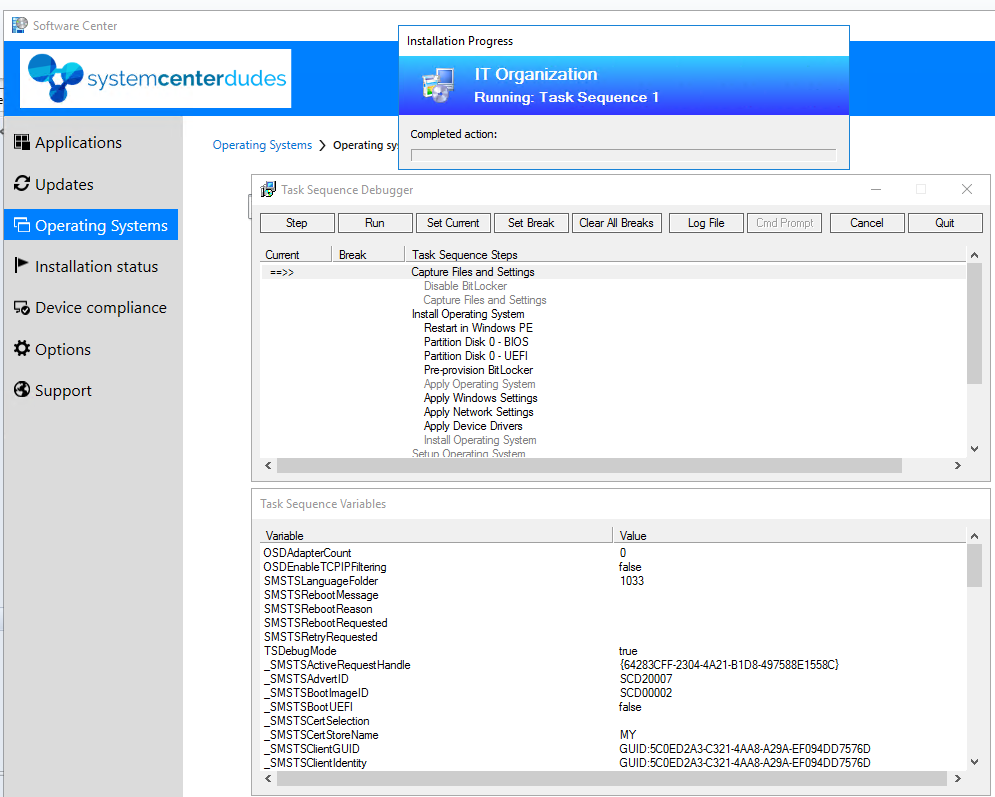The height and width of the screenshot is (797, 995).
Task: Select the _SMSTSBootUEFI variable
Action: point(308,707)
